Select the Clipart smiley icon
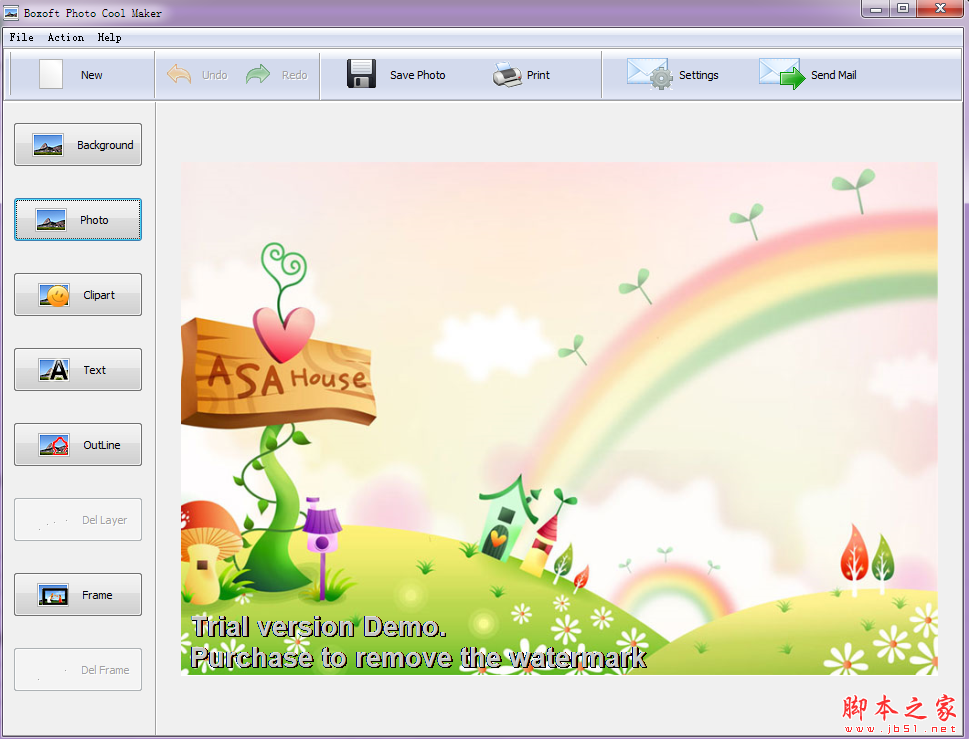969x740 pixels. coord(54,295)
